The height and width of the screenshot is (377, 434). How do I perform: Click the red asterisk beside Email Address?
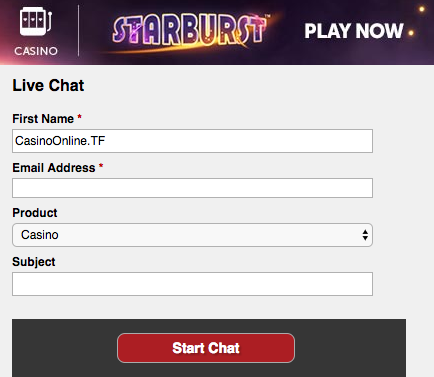[x=101, y=166]
